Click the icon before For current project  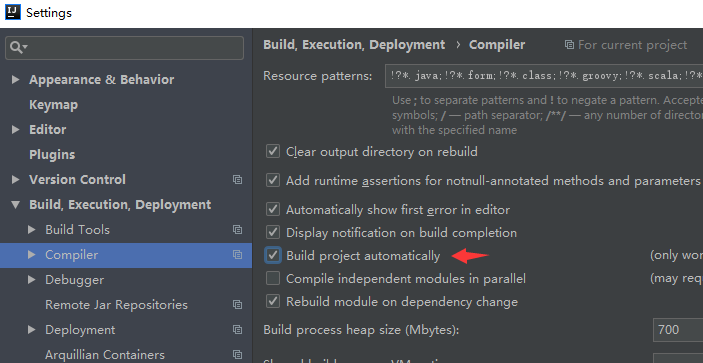[x=569, y=45]
